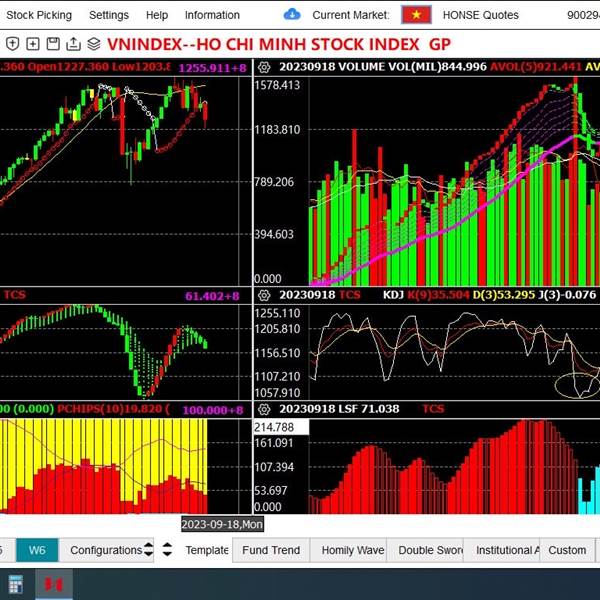The height and width of the screenshot is (600, 600).
Task: Select the Homily Wave template
Action: pyautogui.click(x=348, y=550)
